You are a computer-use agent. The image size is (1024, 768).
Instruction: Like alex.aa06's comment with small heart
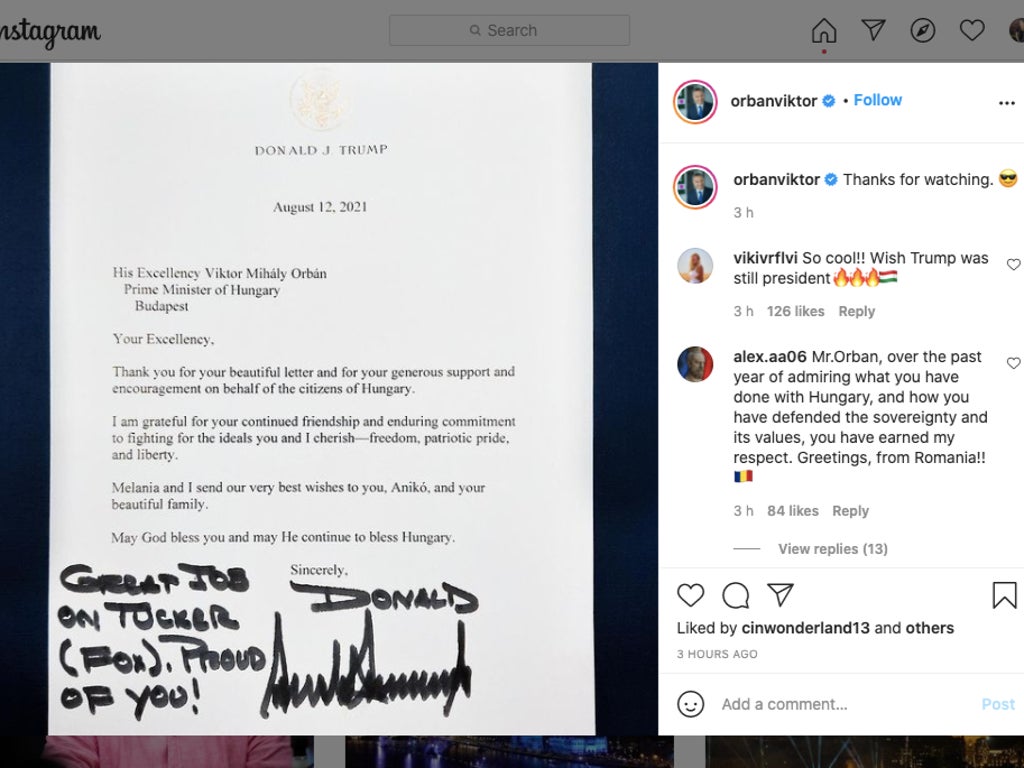click(x=1013, y=363)
